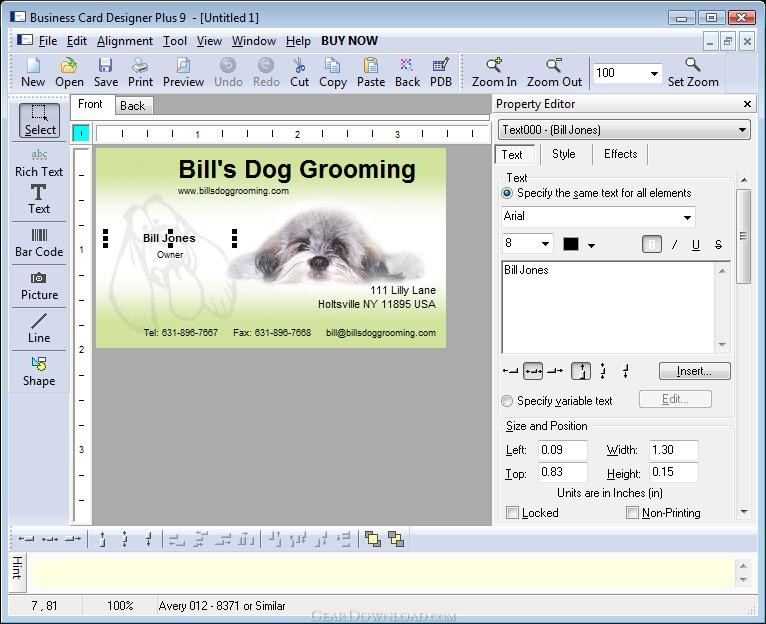Image resolution: width=766 pixels, height=624 pixels.
Task: Activate the Select tool
Action: click(40, 120)
